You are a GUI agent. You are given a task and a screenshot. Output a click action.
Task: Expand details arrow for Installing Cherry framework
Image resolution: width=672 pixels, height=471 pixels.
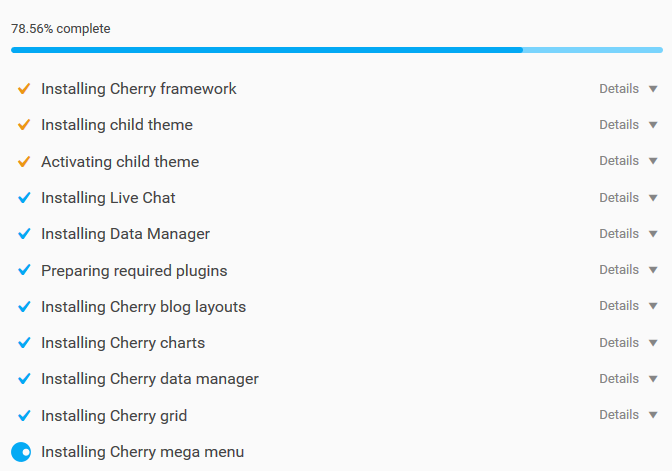pos(653,89)
